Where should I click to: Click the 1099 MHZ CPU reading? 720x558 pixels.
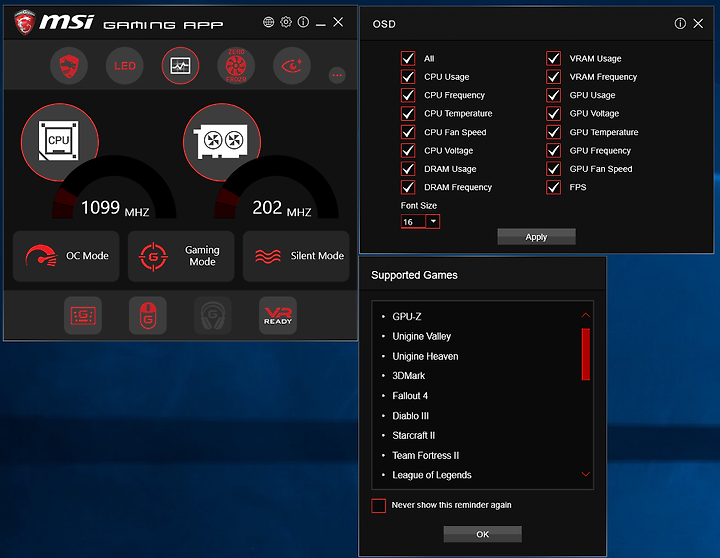(115, 208)
